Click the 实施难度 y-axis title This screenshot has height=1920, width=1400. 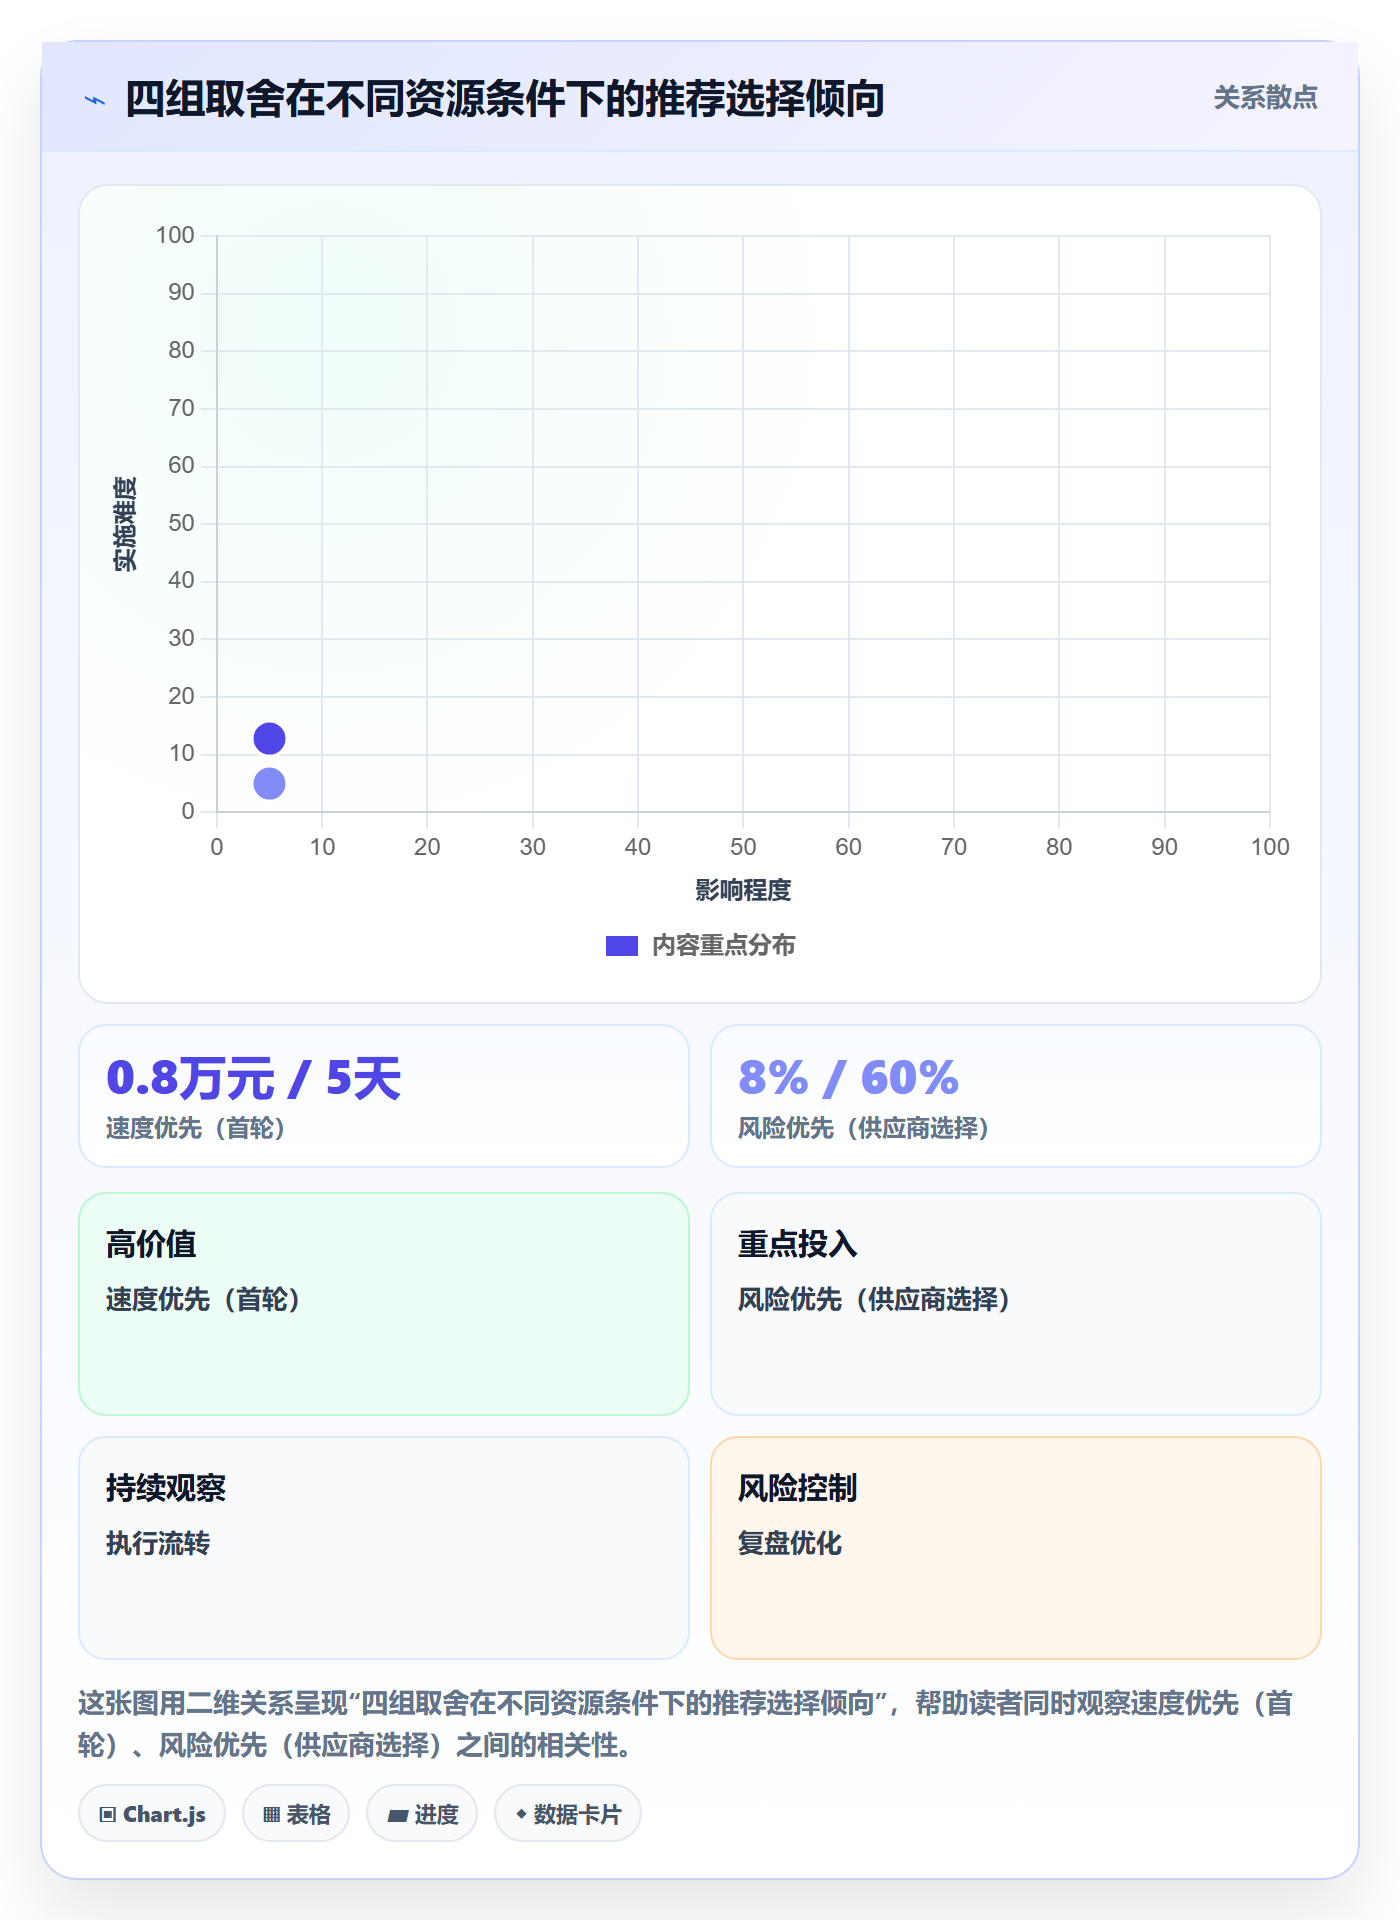[125, 524]
